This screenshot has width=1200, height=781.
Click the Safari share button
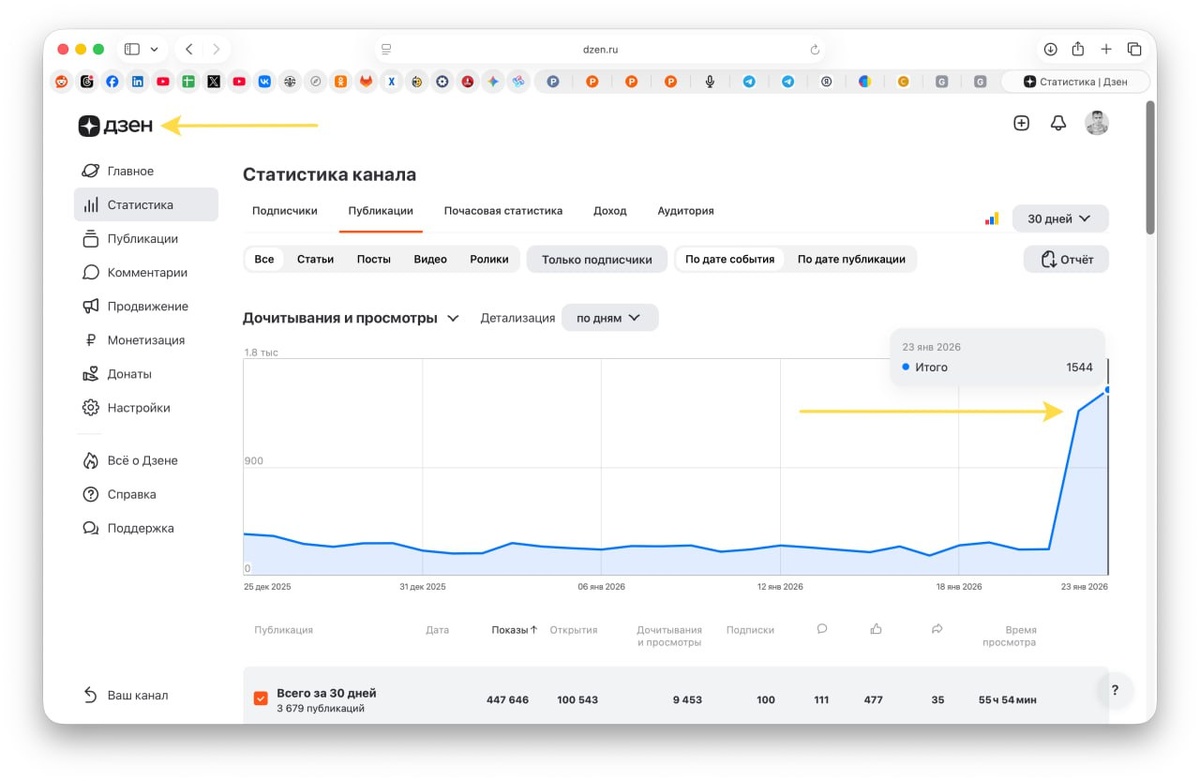(1078, 49)
